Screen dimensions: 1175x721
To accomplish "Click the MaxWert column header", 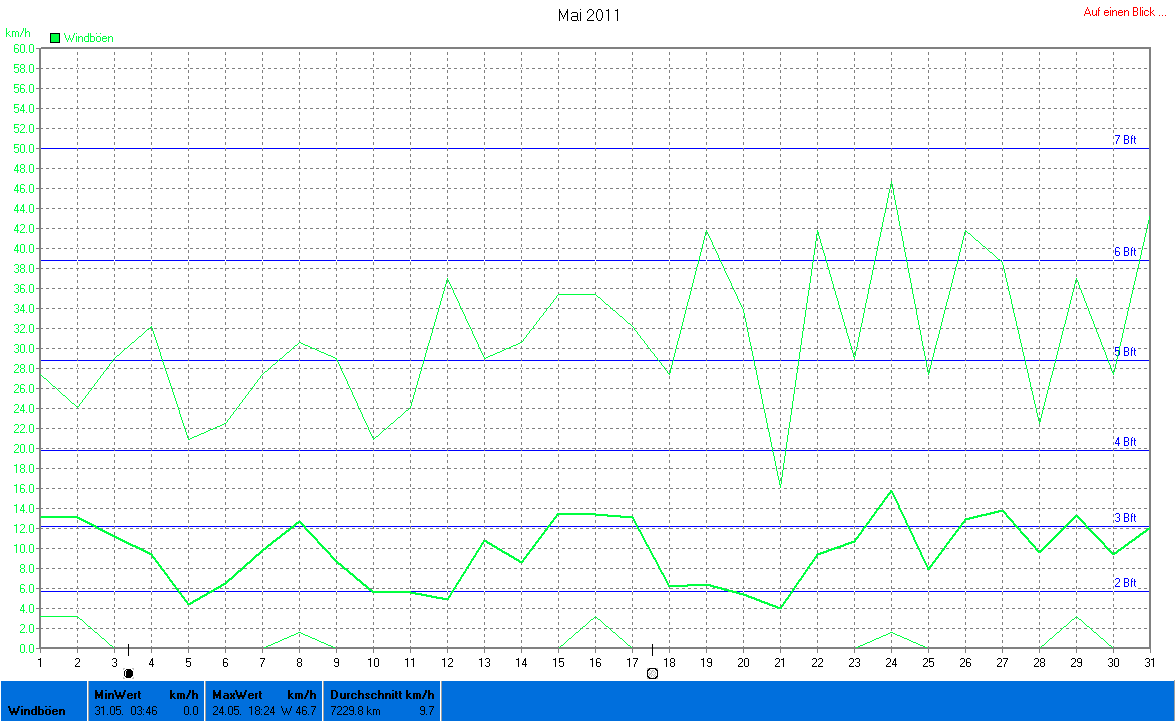I will pyautogui.click(x=237, y=695).
